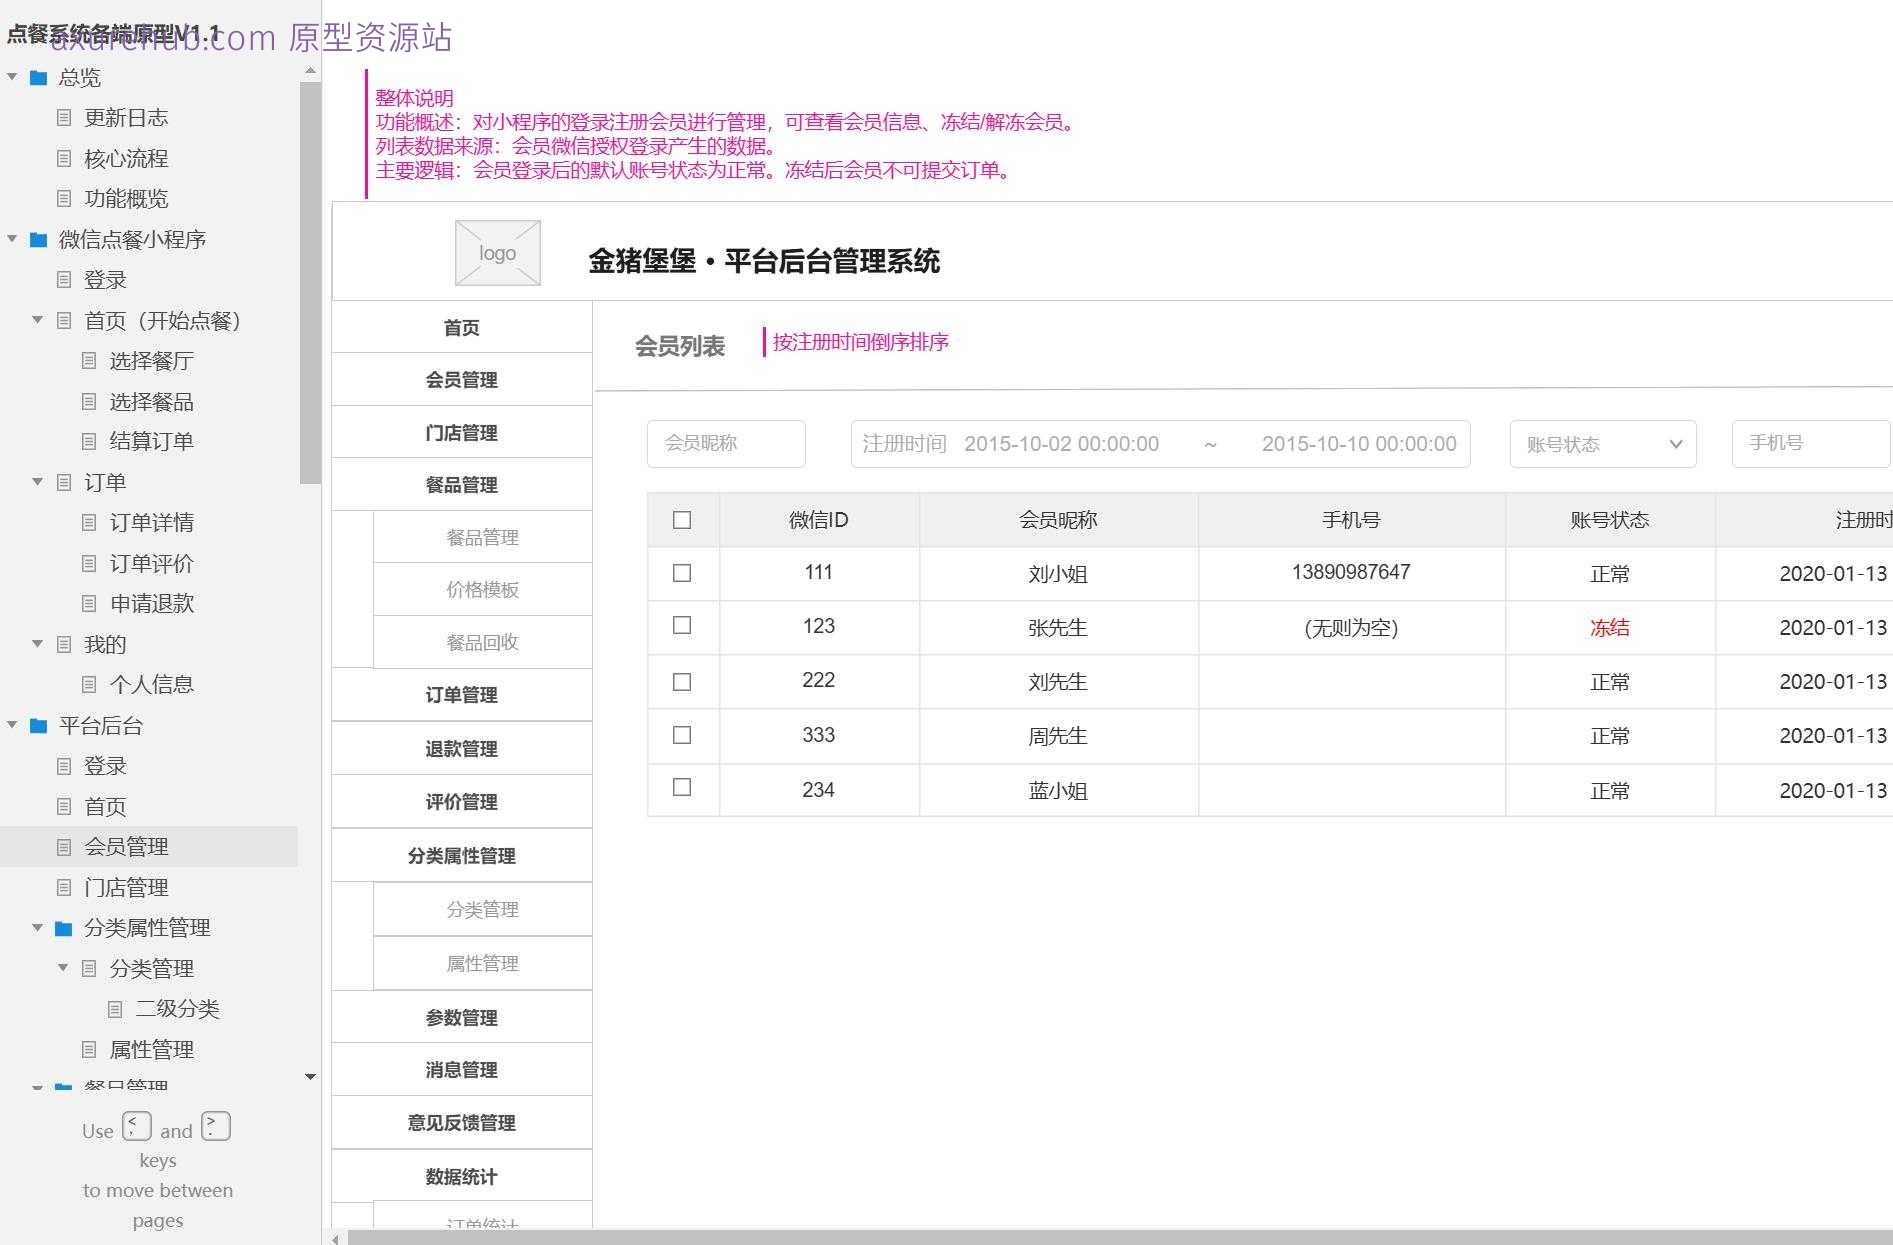Click the page icon beside 结算订单
This screenshot has height=1245, width=1893.
[89, 442]
